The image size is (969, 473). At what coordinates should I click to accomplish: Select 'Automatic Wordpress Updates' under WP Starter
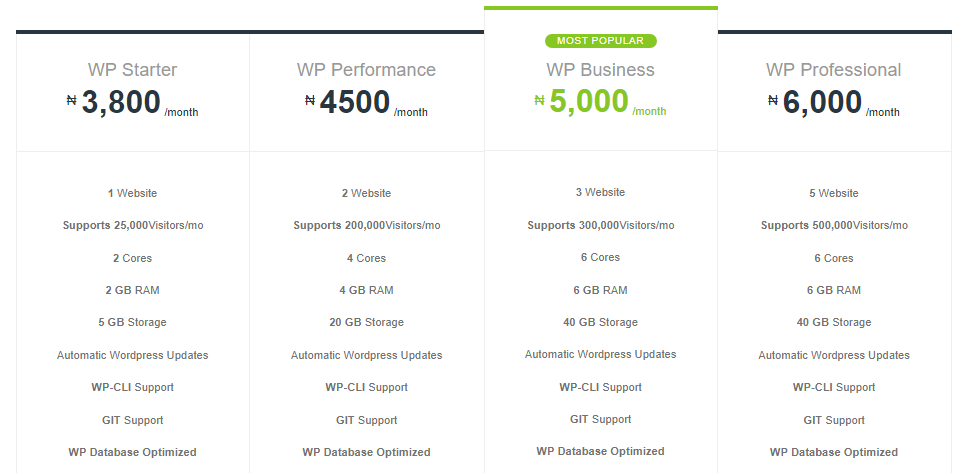[133, 355]
